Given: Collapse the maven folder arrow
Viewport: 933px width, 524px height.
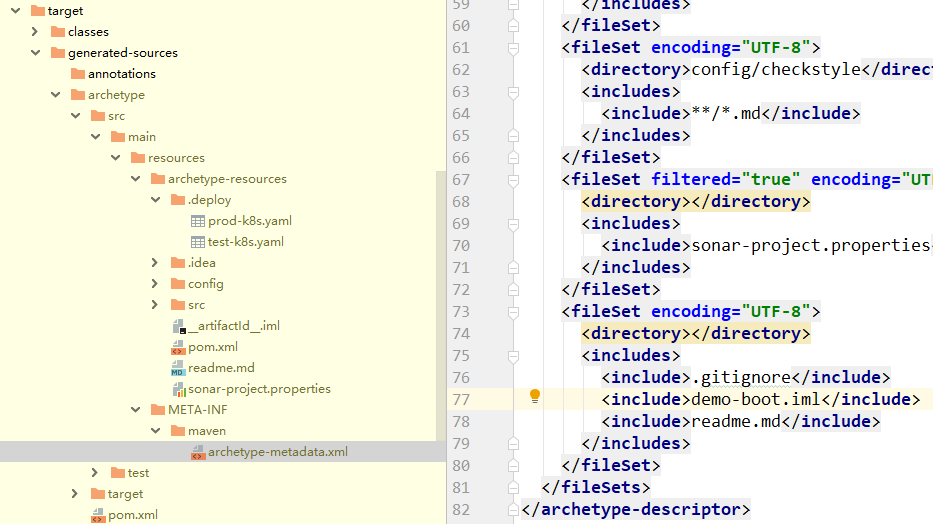Looking at the screenshot, I should [156, 431].
